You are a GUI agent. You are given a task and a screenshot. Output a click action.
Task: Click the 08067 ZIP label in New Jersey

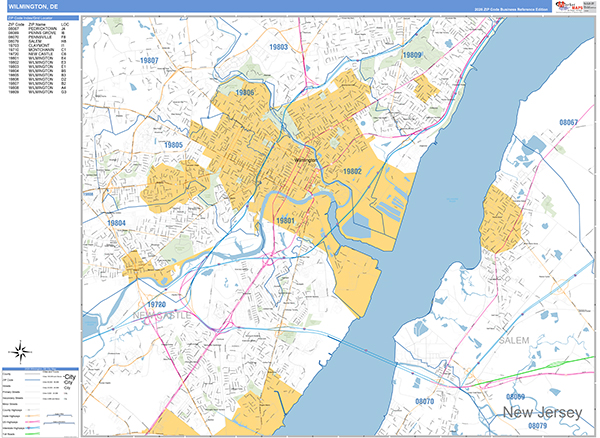[x=568, y=122]
